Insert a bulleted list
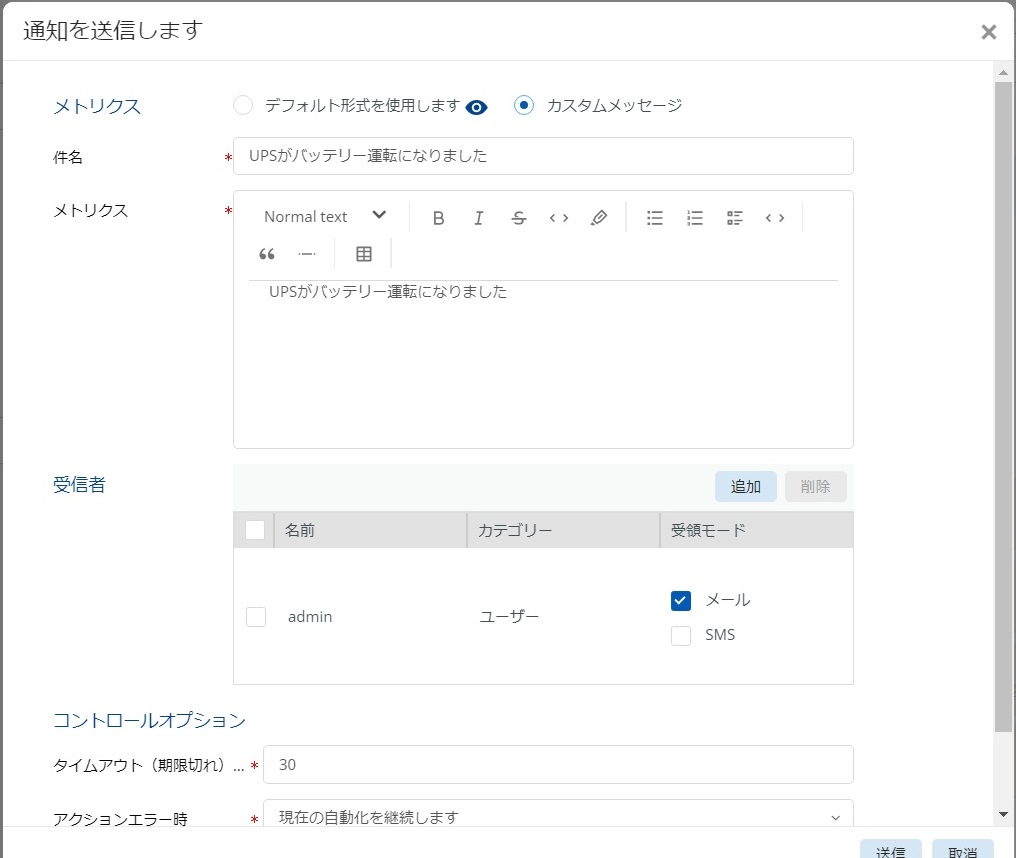This screenshot has height=858, width=1016. pos(655,217)
